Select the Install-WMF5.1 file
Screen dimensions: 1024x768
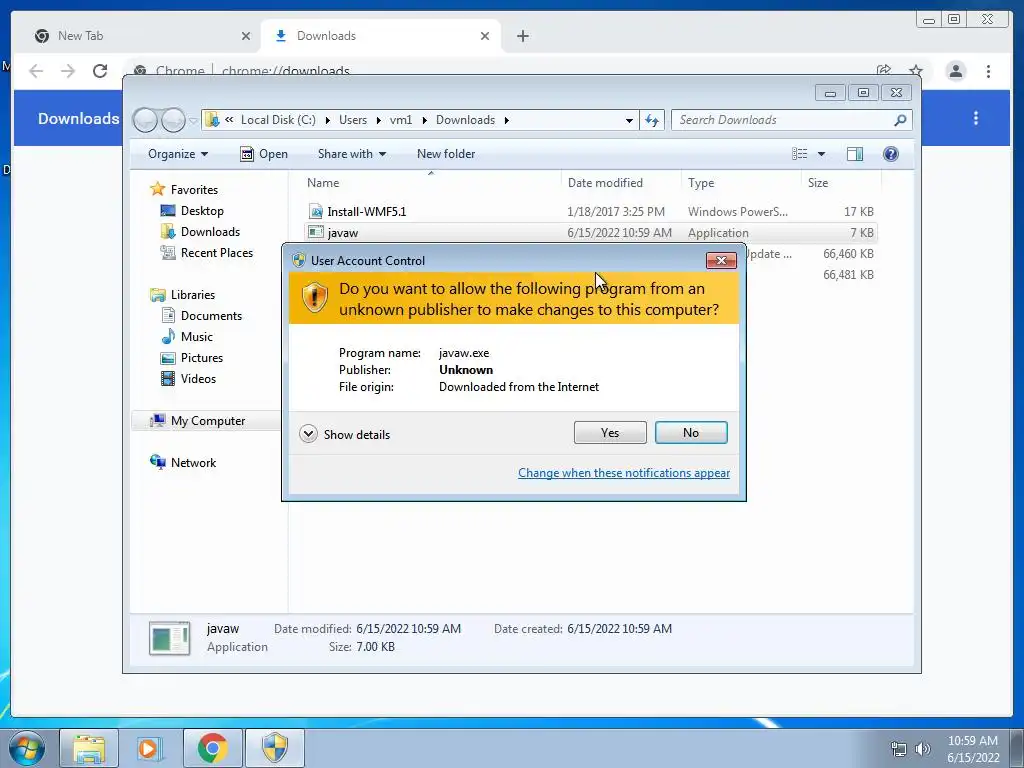(590, 212)
